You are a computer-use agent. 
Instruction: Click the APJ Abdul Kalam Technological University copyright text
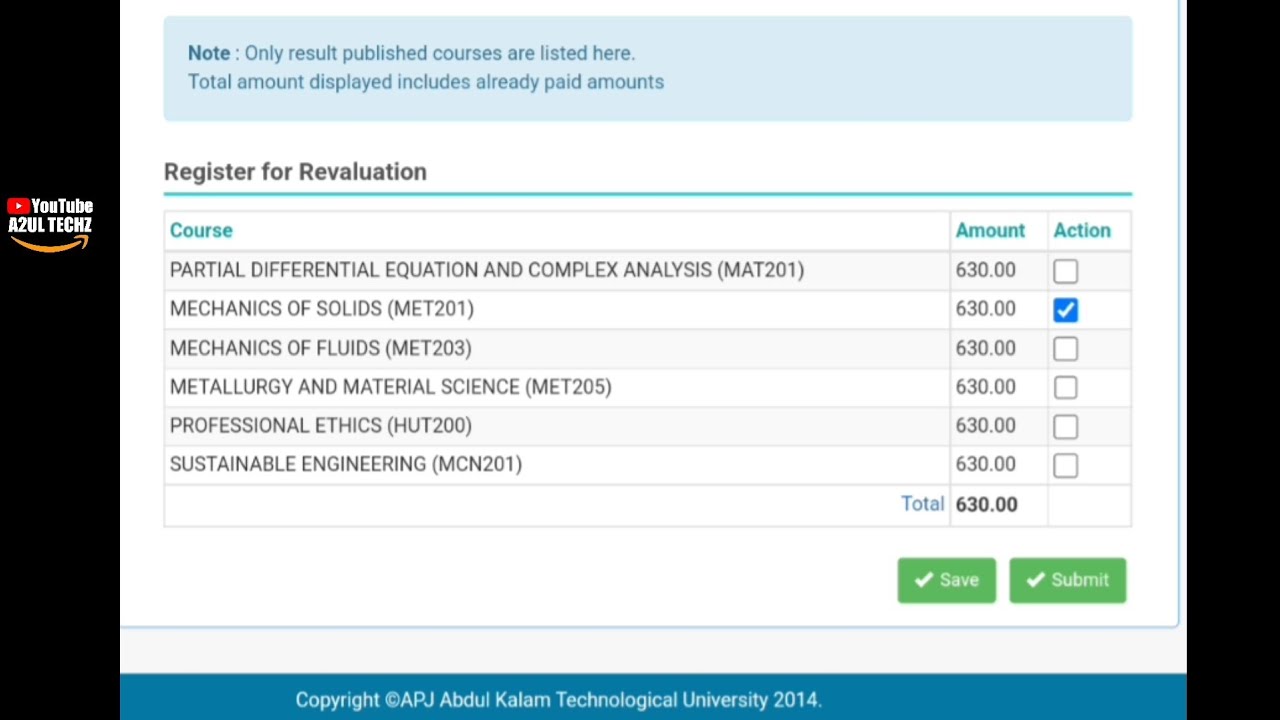coord(558,700)
